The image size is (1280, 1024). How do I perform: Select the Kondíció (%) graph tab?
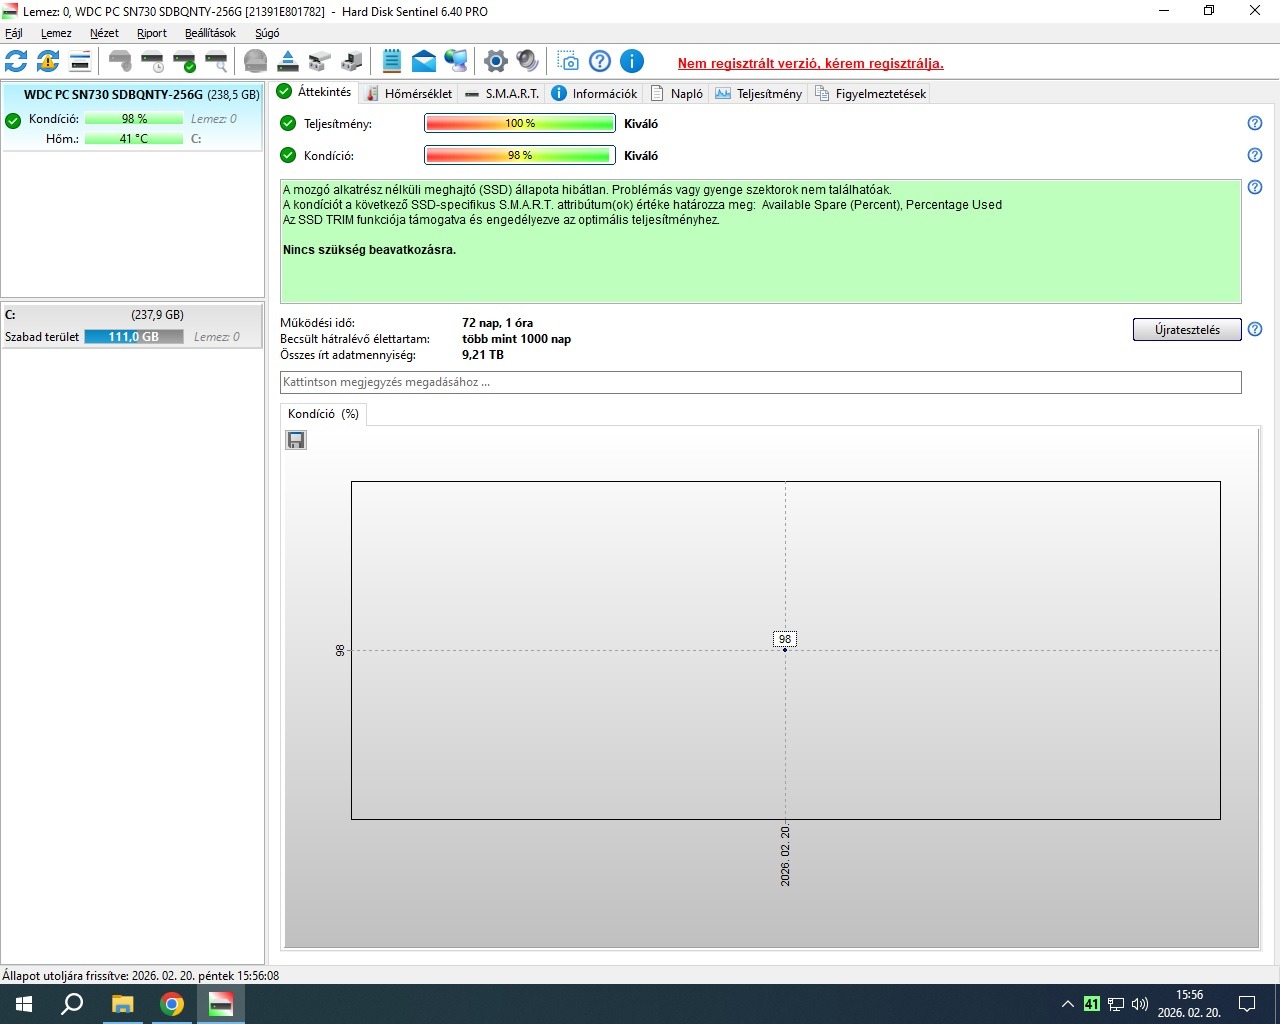click(x=323, y=414)
